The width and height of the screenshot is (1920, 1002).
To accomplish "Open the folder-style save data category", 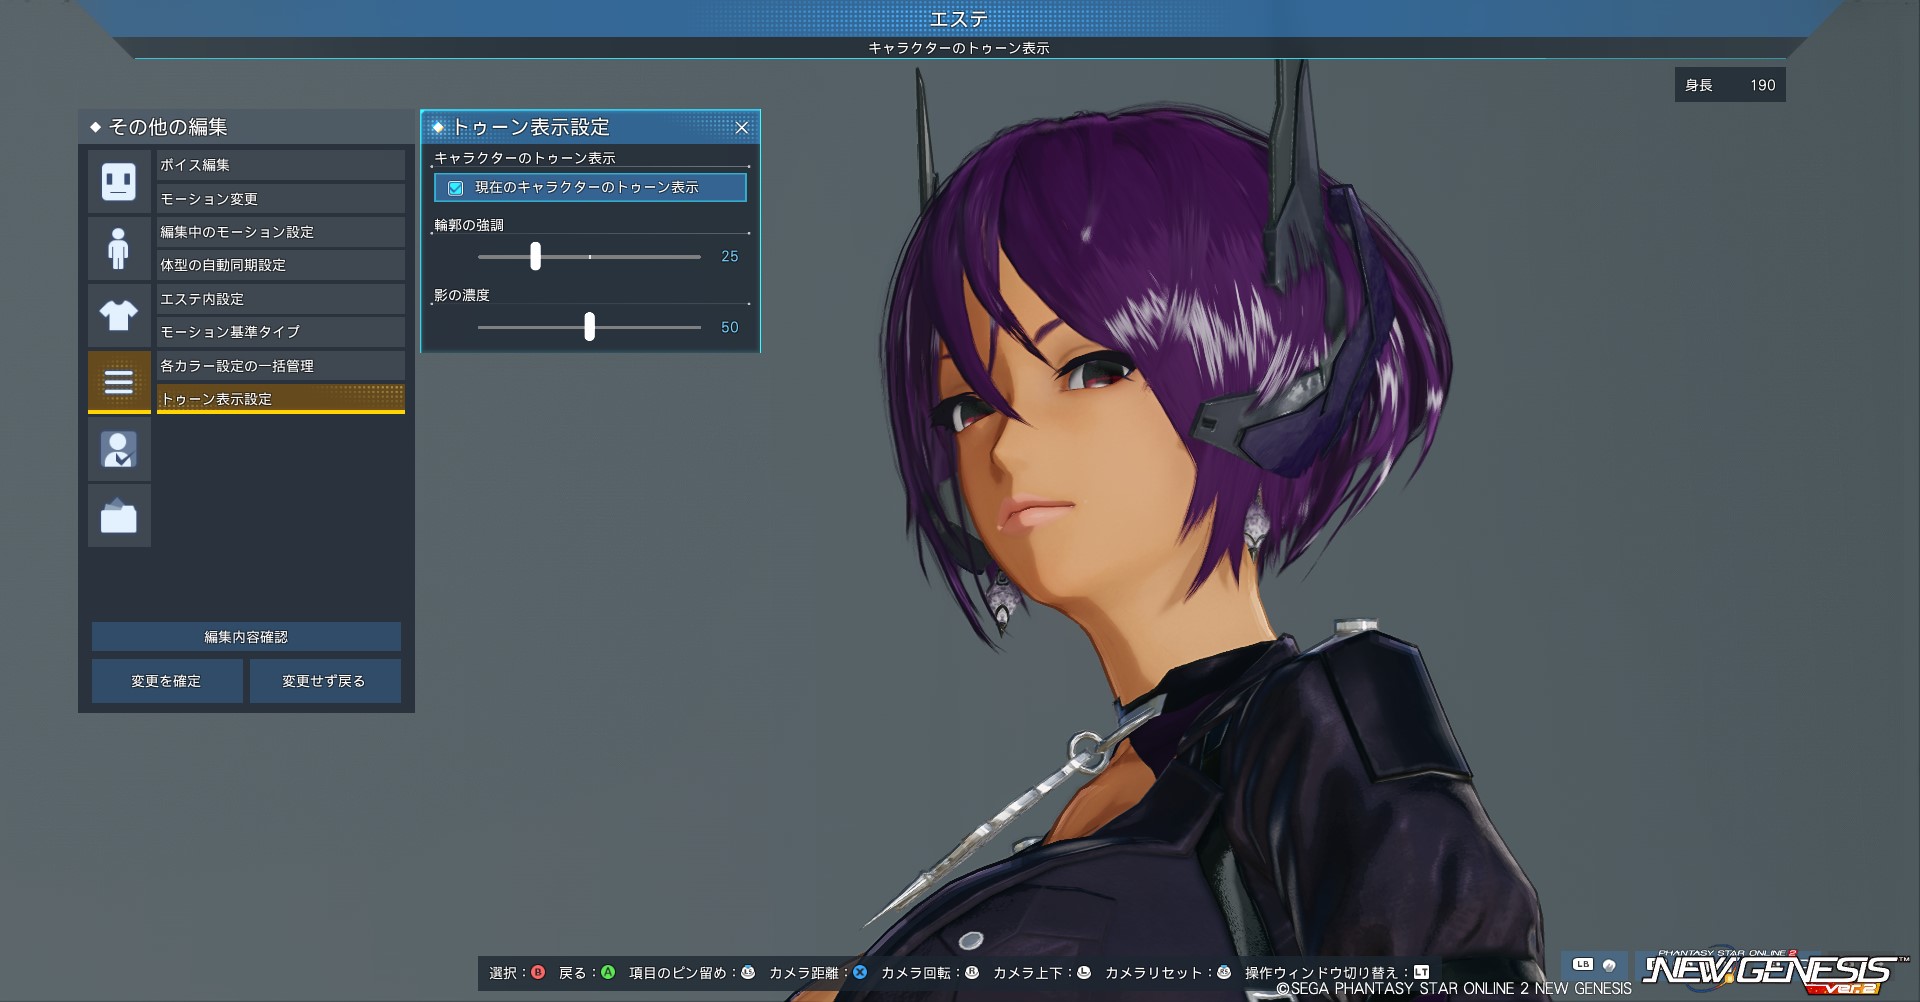I will 119,516.
